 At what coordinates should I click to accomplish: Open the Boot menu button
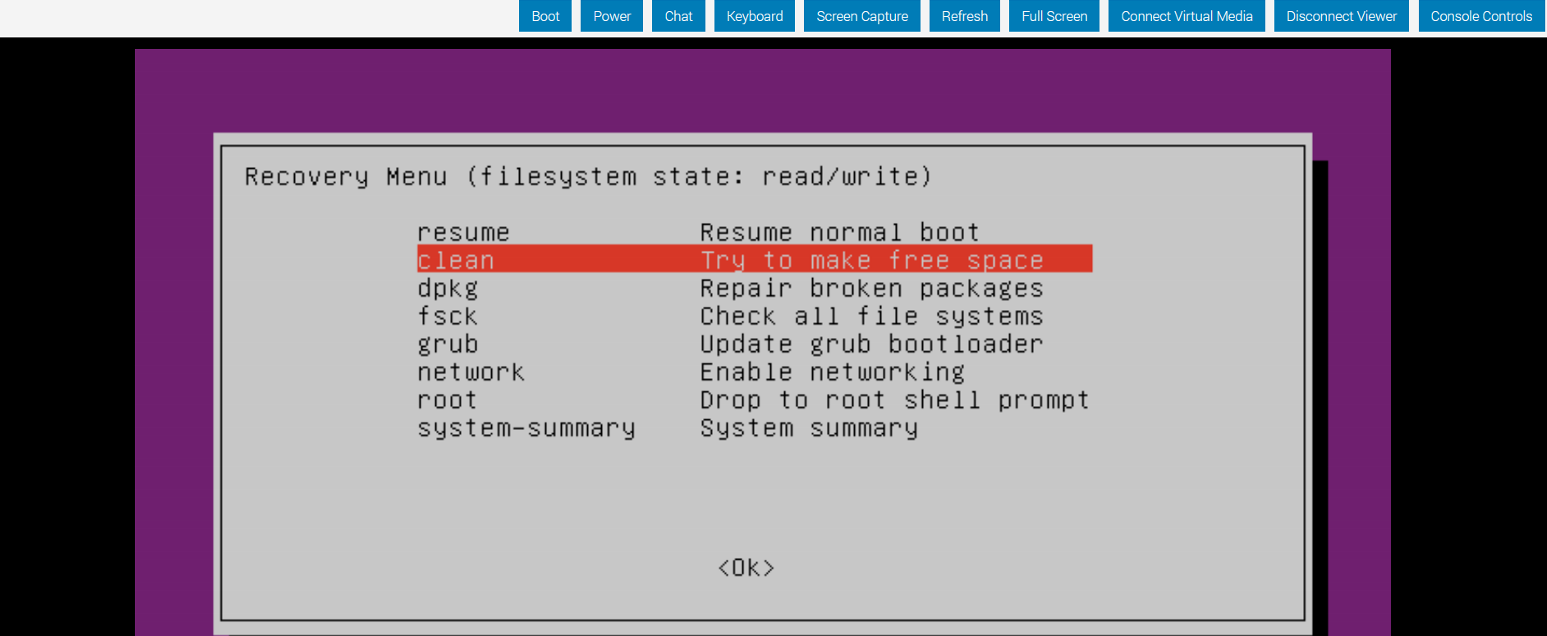(x=545, y=16)
